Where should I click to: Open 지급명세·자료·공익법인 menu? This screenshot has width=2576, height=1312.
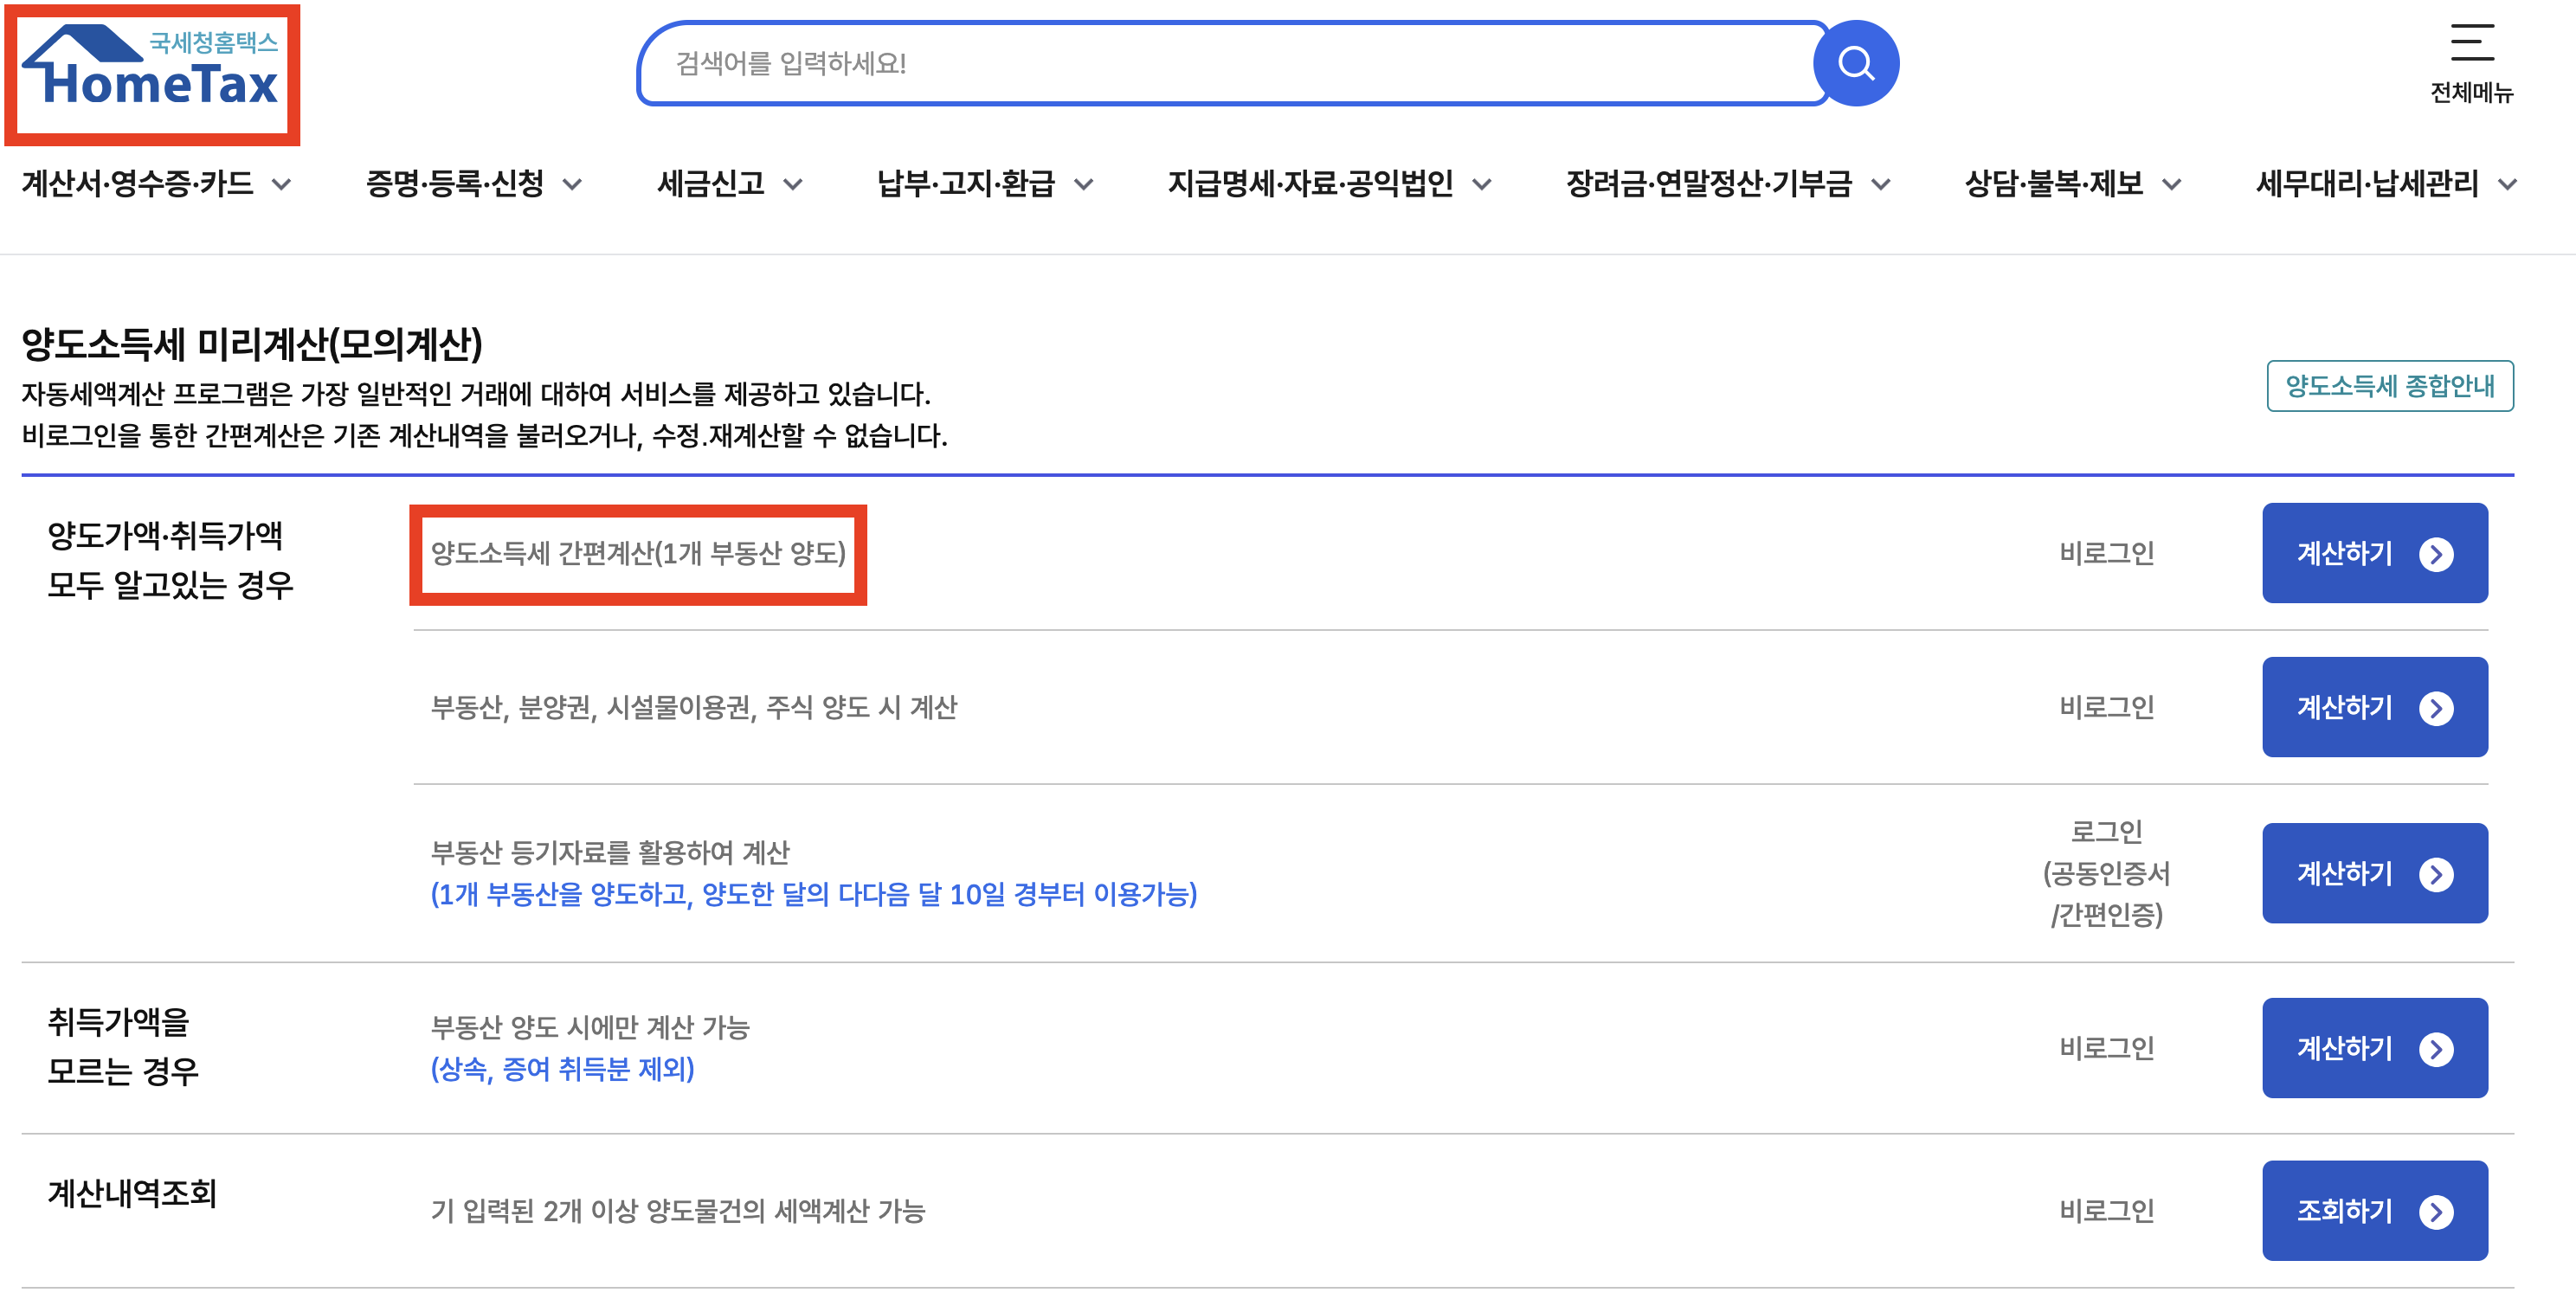coord(1329,184)
